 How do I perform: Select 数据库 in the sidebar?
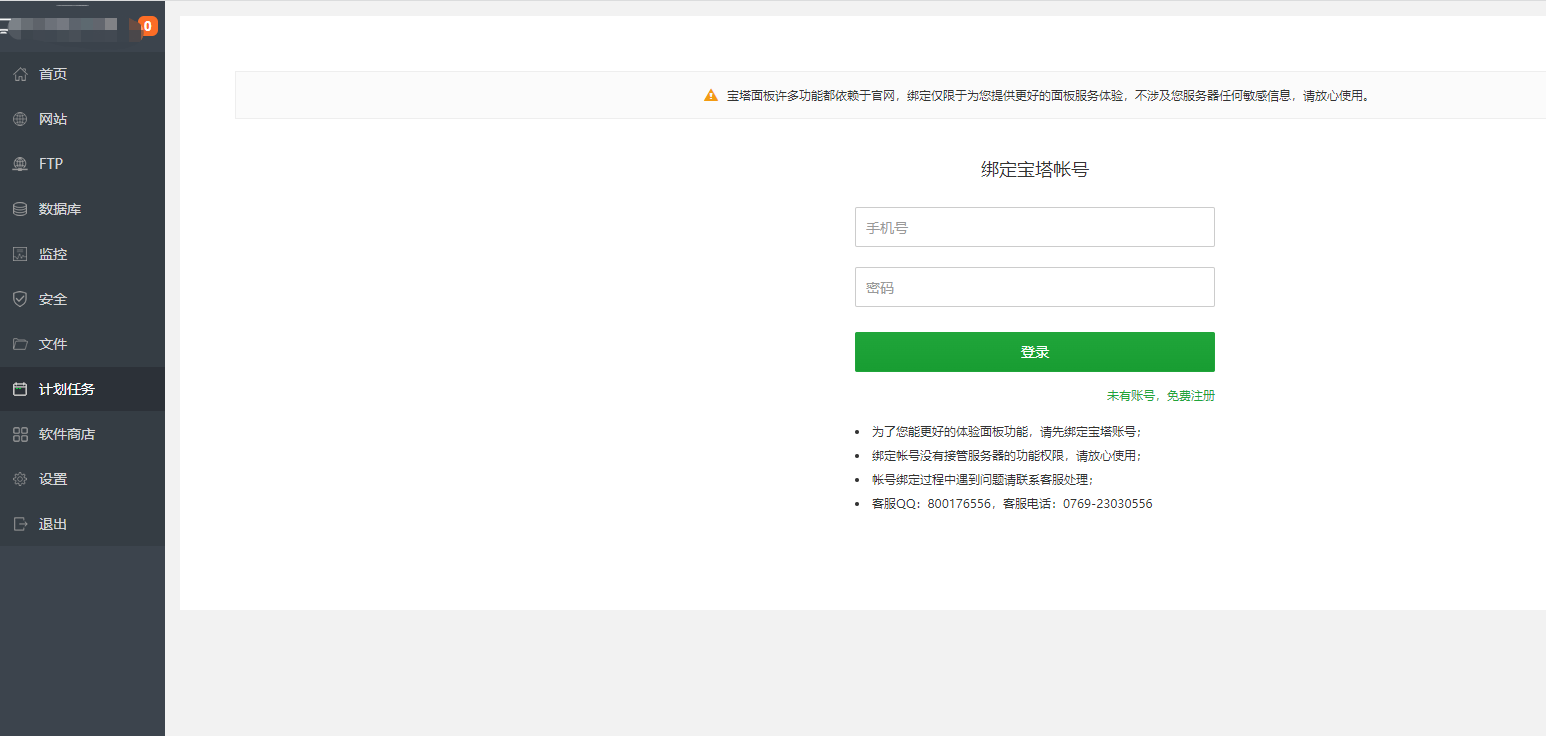(x=82, y=209)
